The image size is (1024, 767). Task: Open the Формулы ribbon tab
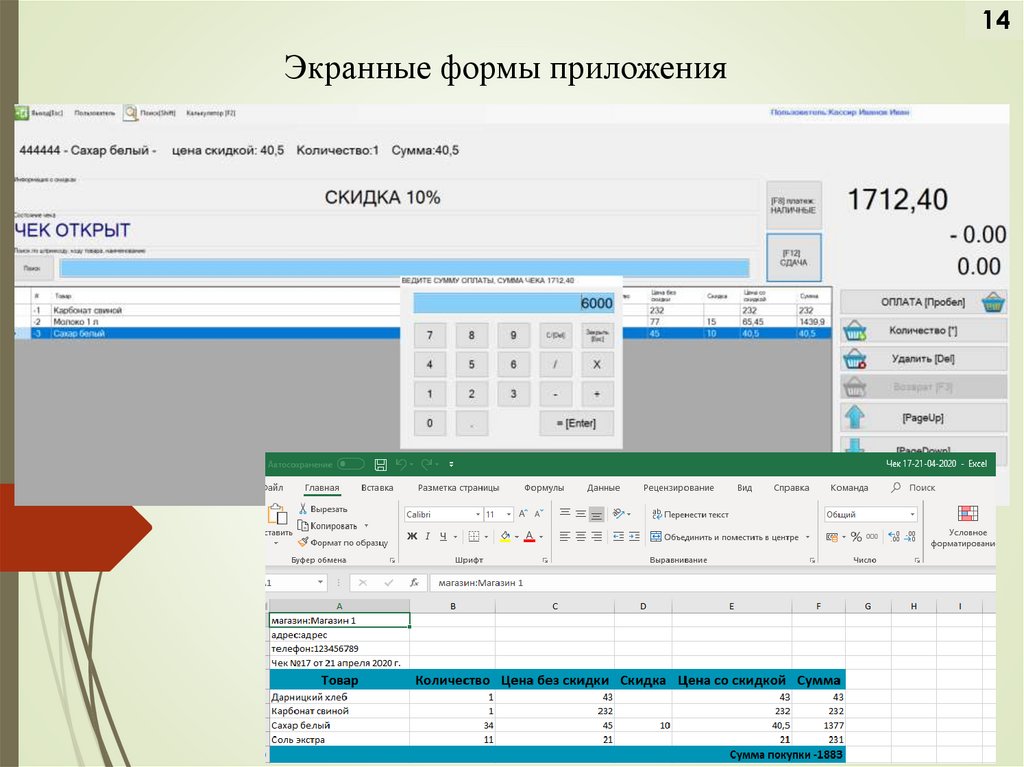pyautogui.click(x=543, y=487)
